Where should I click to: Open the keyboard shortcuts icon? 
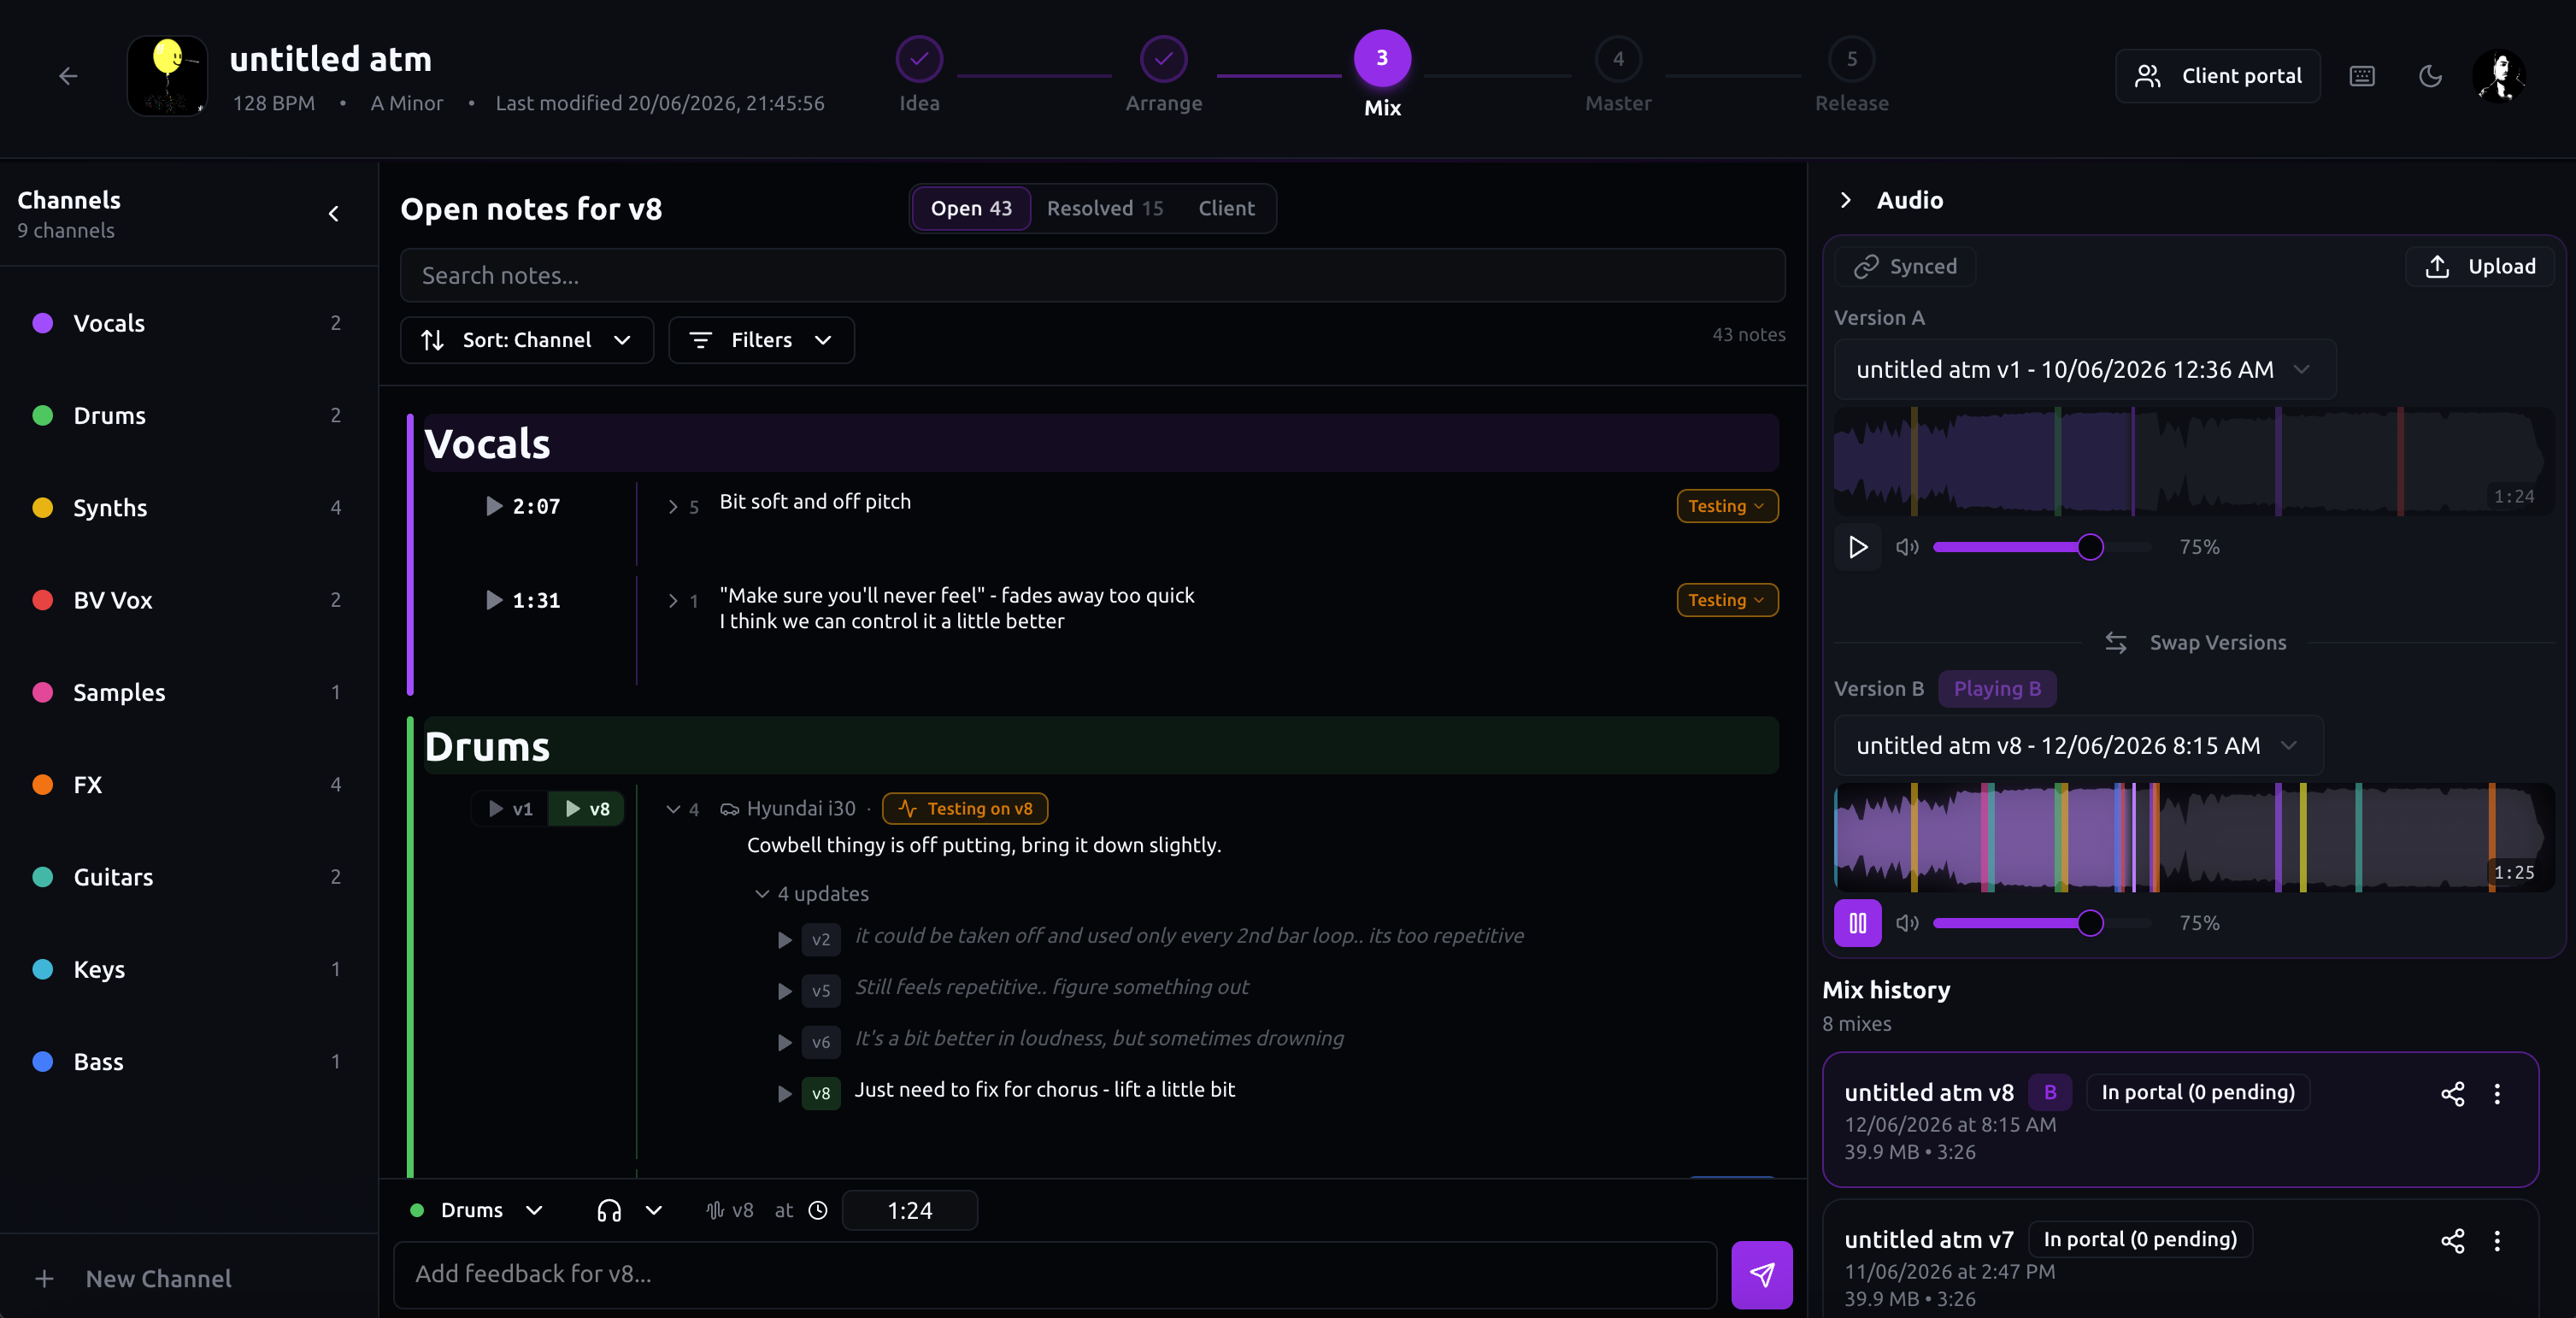tap(2362, 76)
